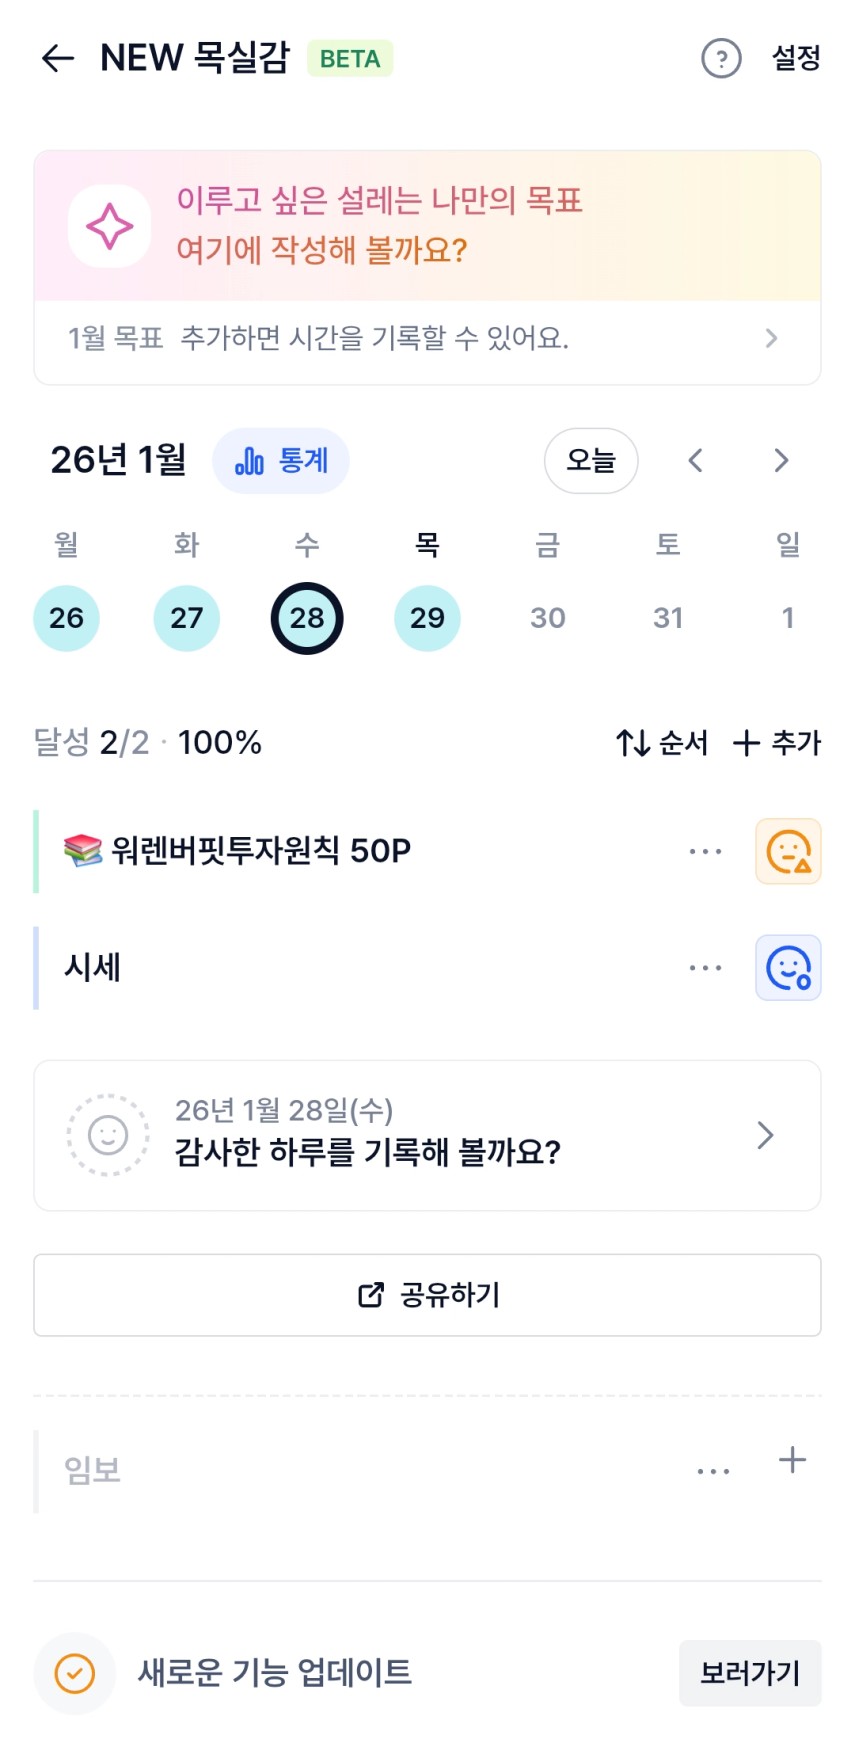Select date 26 in week calendar
Viewport: 855px width, 1758px height.
[66, 618]
